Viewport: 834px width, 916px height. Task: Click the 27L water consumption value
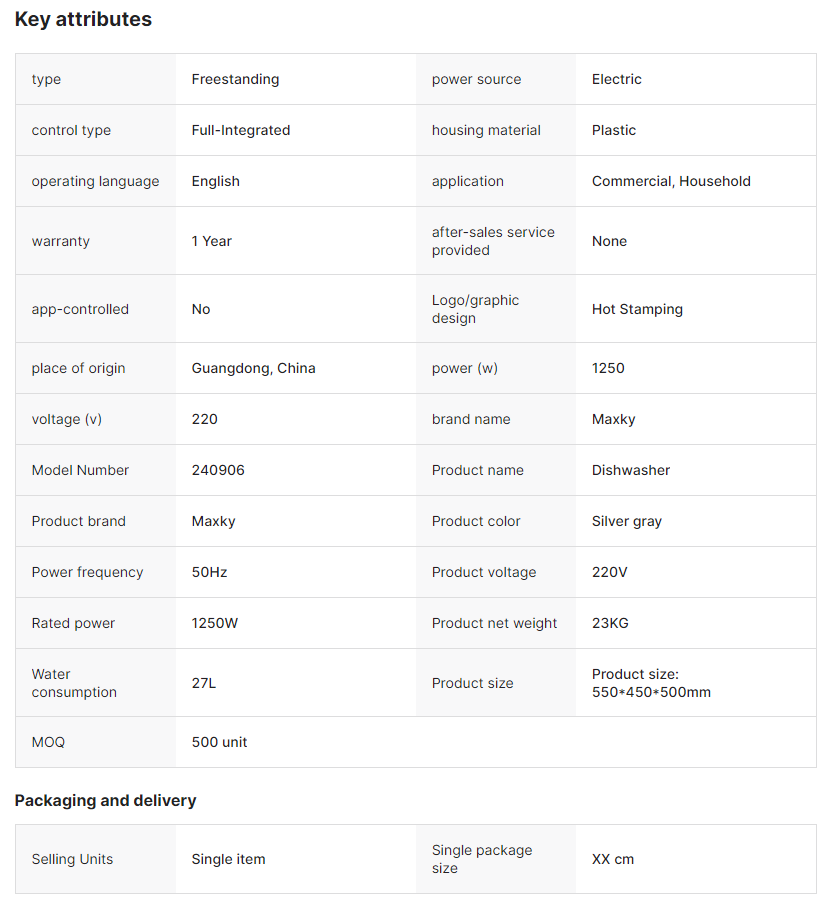click(x=203, y=683)
